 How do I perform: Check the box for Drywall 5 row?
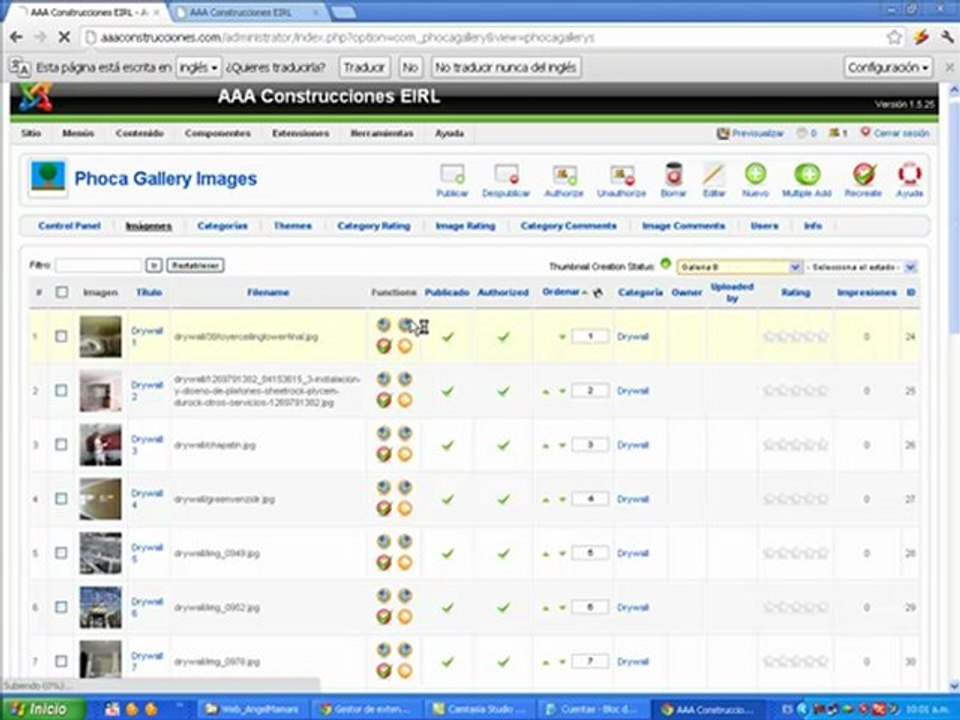(x=61, y=553)
